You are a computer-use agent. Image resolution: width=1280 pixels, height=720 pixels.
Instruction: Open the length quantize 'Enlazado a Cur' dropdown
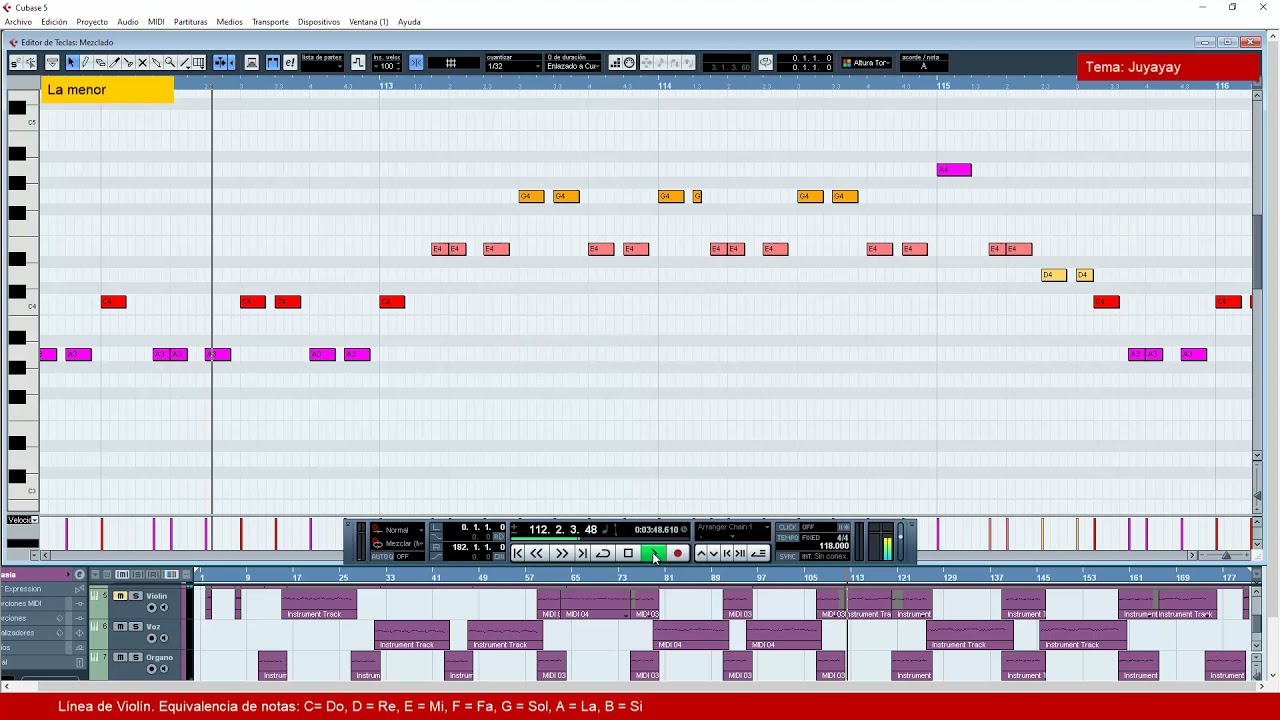tap(573, 66)
